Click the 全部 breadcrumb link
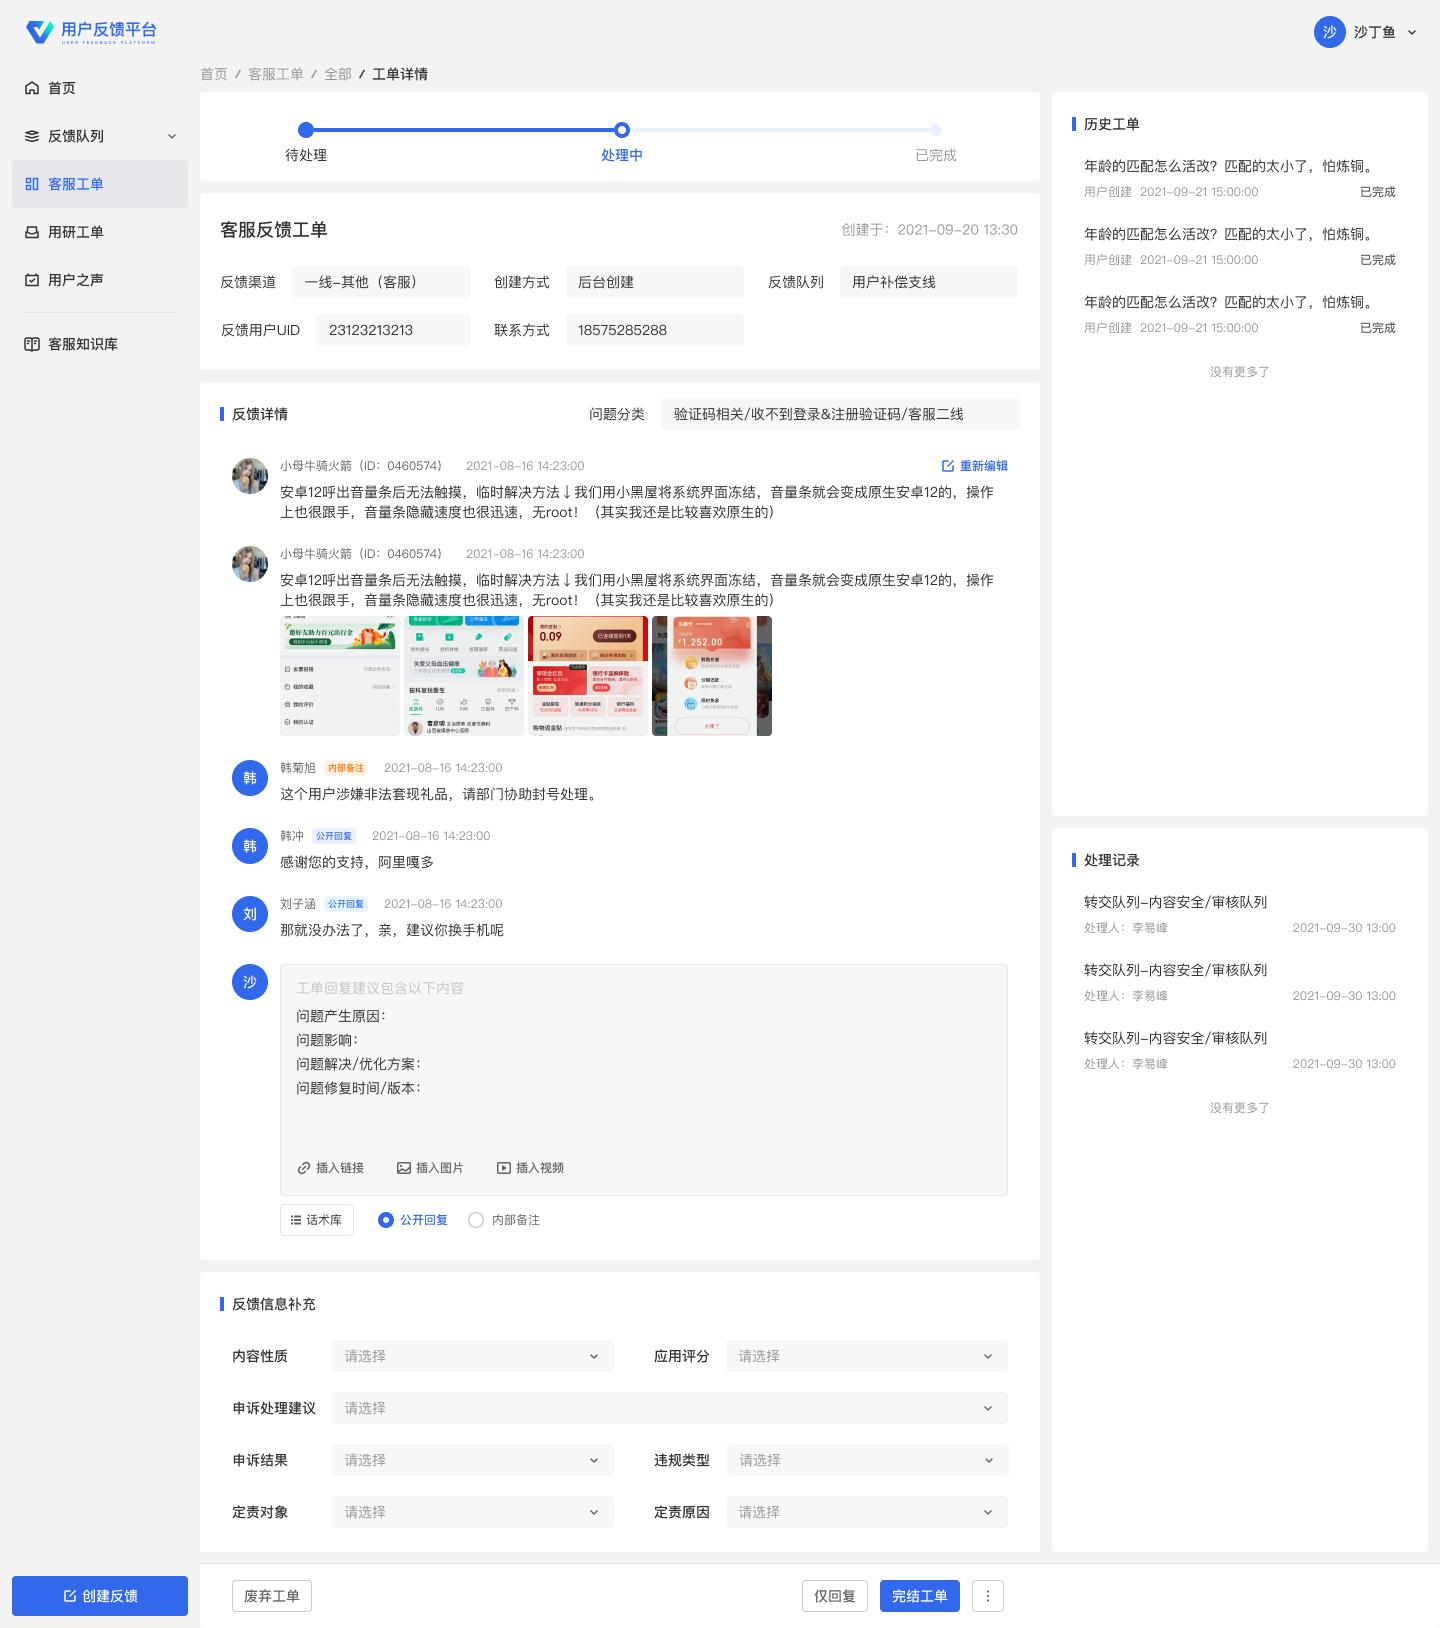Viewport: 1440px width, 1628px height. coord(338,74)
